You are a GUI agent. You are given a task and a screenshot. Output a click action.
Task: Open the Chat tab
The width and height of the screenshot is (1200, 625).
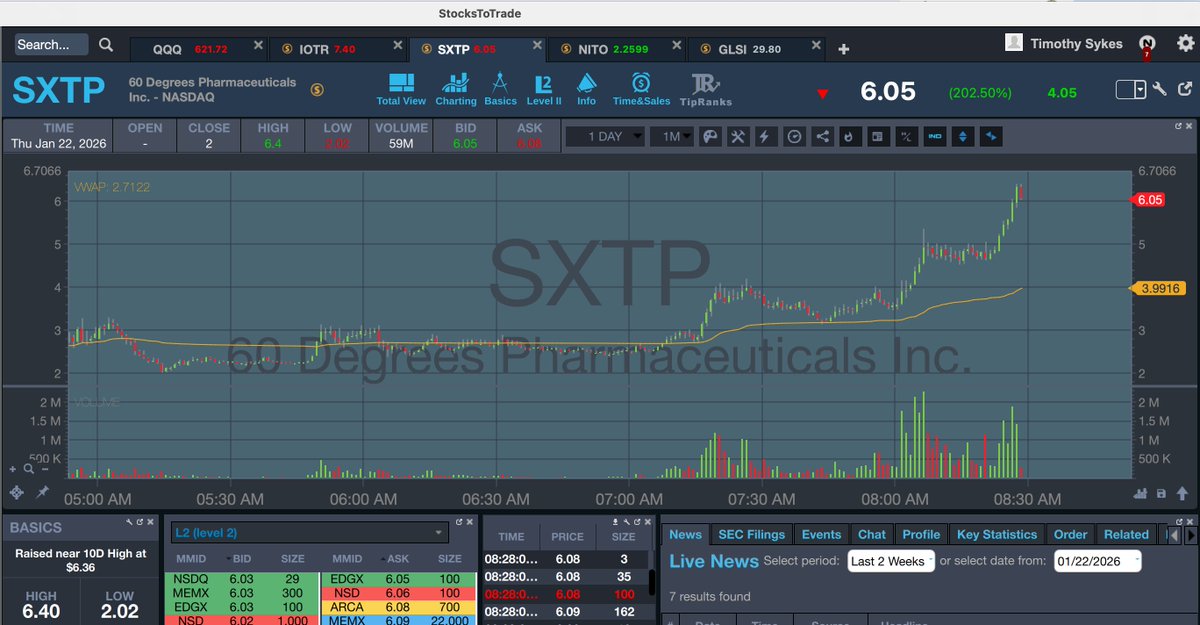(x=872, y=535)
